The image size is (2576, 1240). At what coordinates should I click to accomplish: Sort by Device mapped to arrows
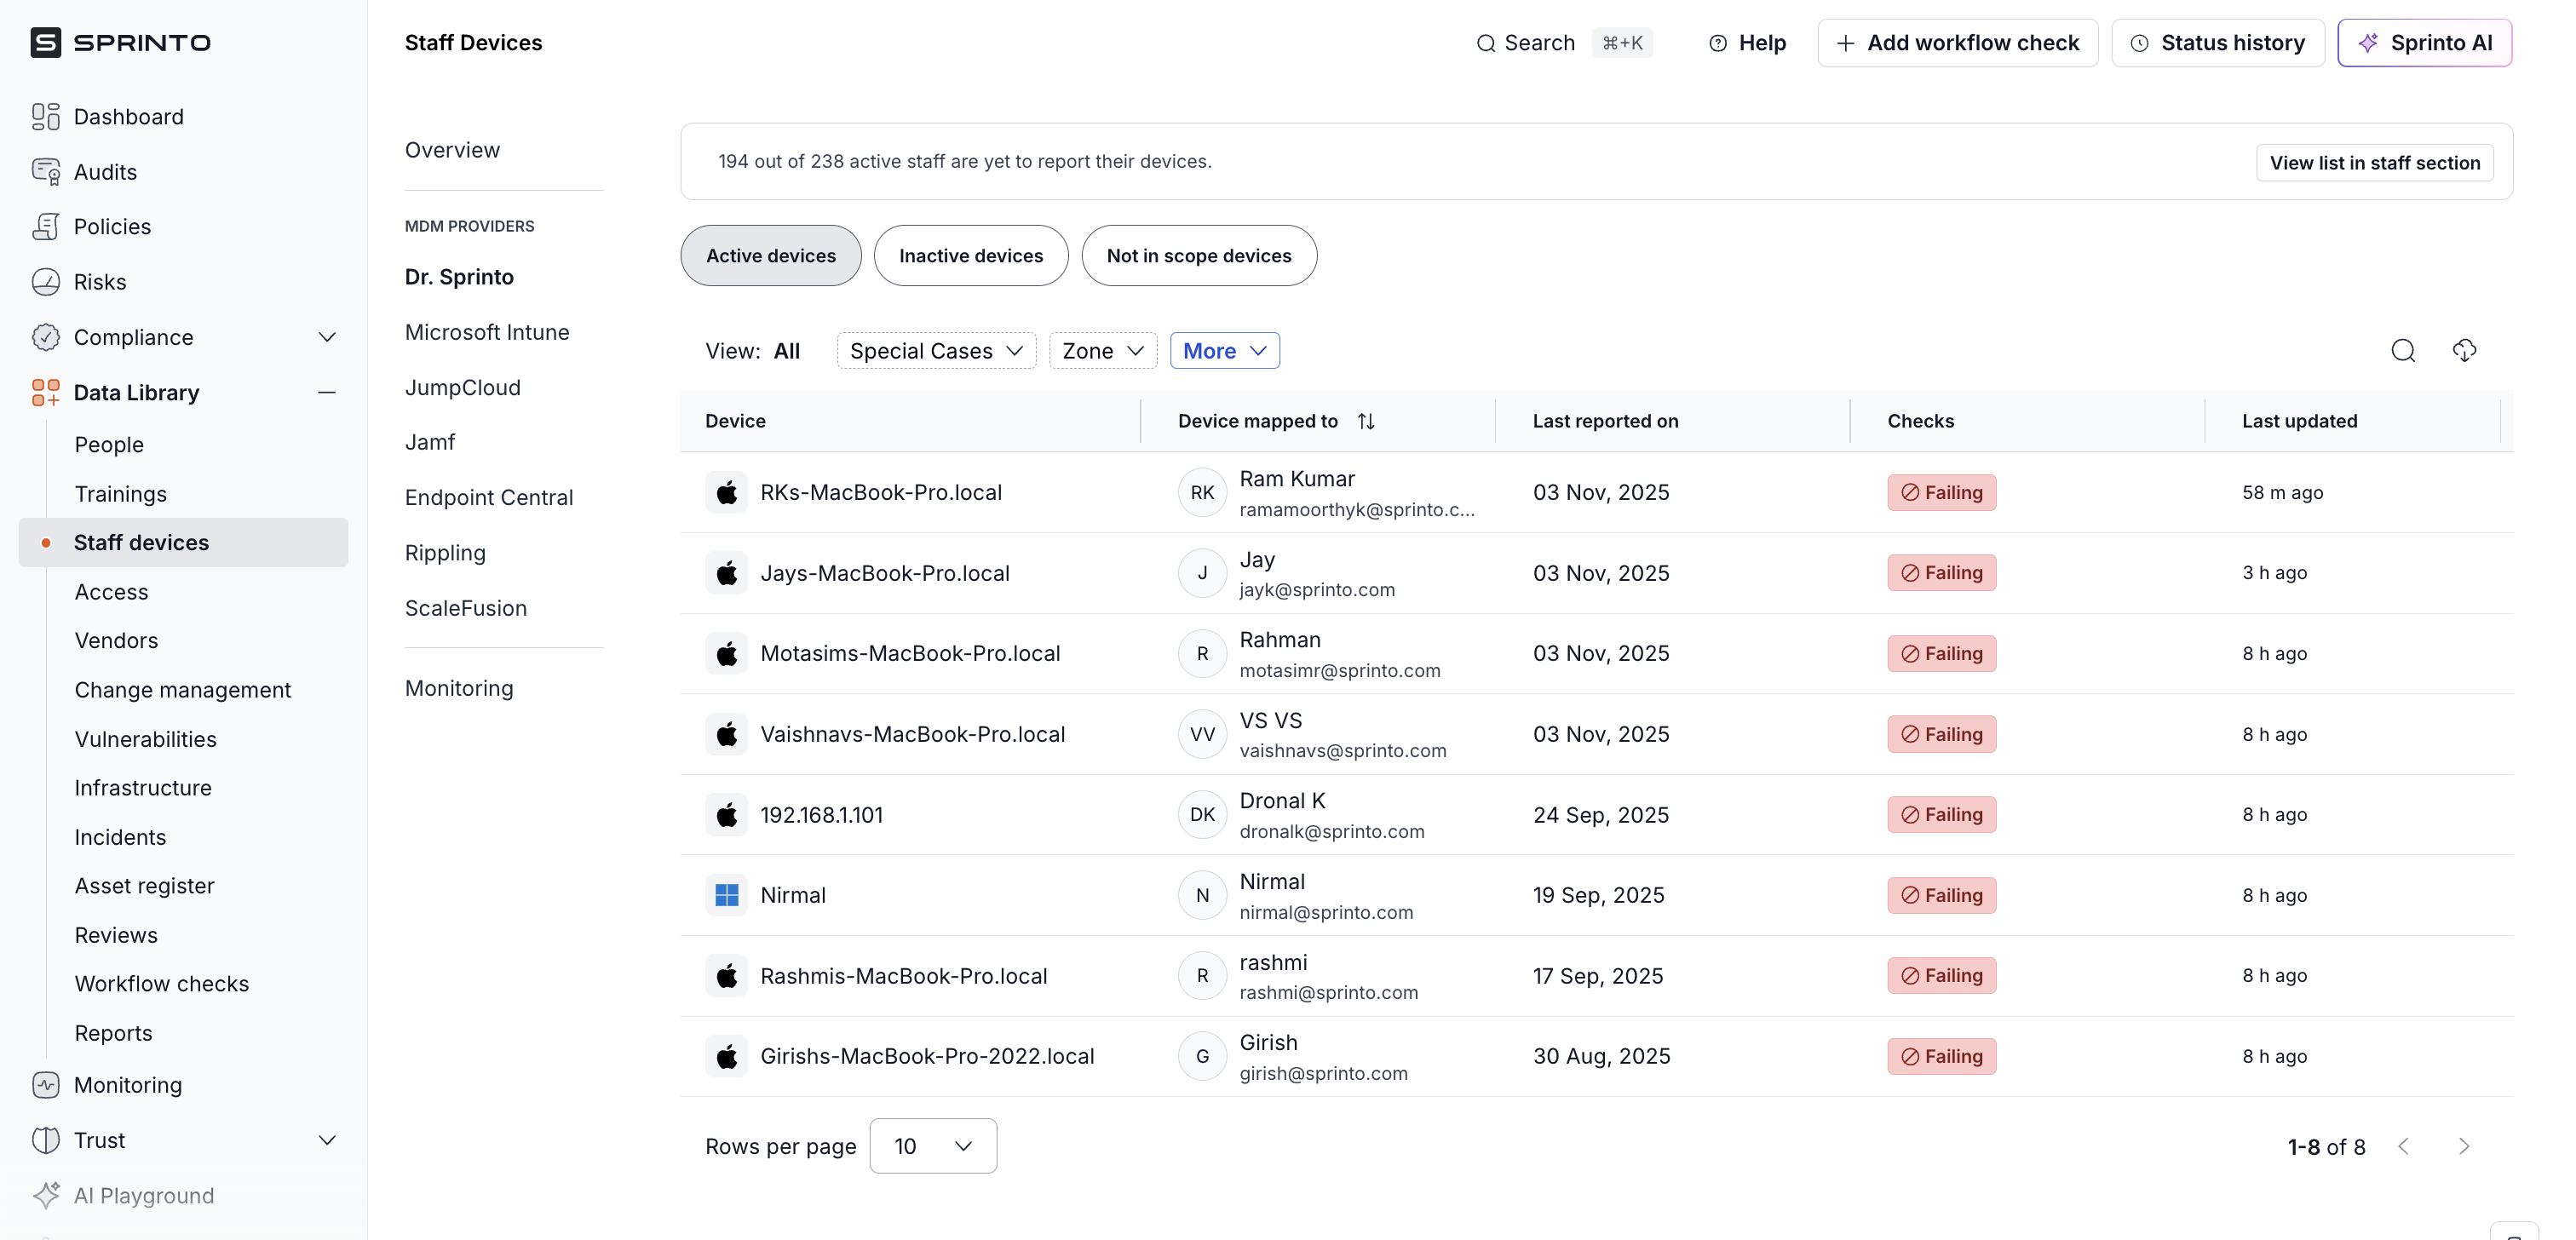1366,421
